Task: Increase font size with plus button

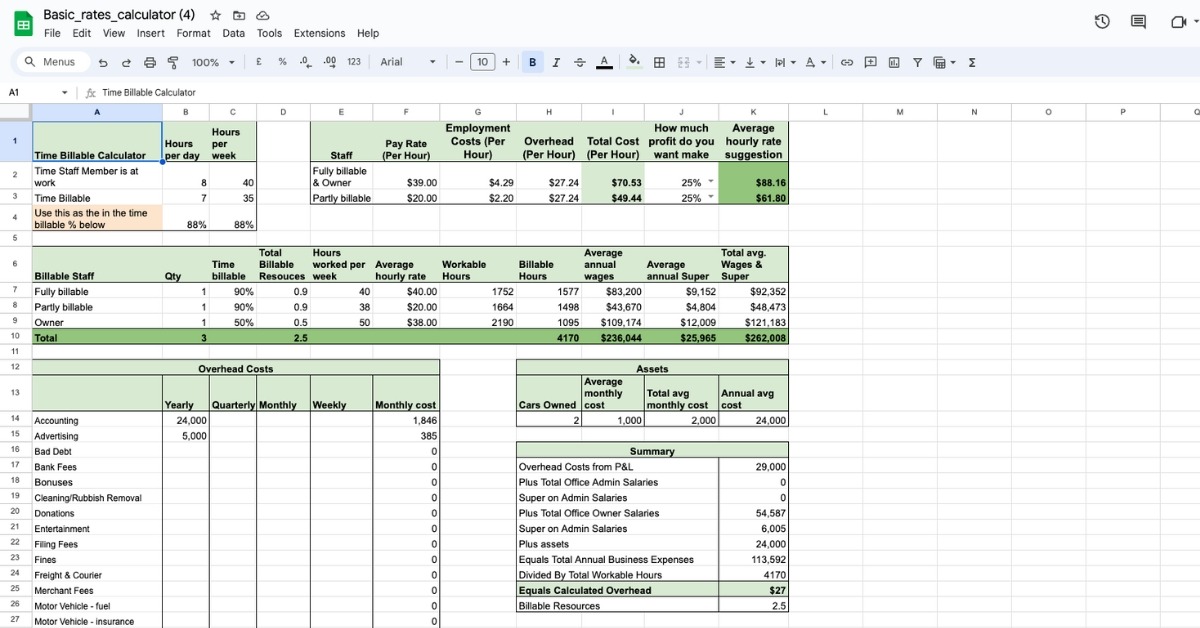Action: [506, 62]
